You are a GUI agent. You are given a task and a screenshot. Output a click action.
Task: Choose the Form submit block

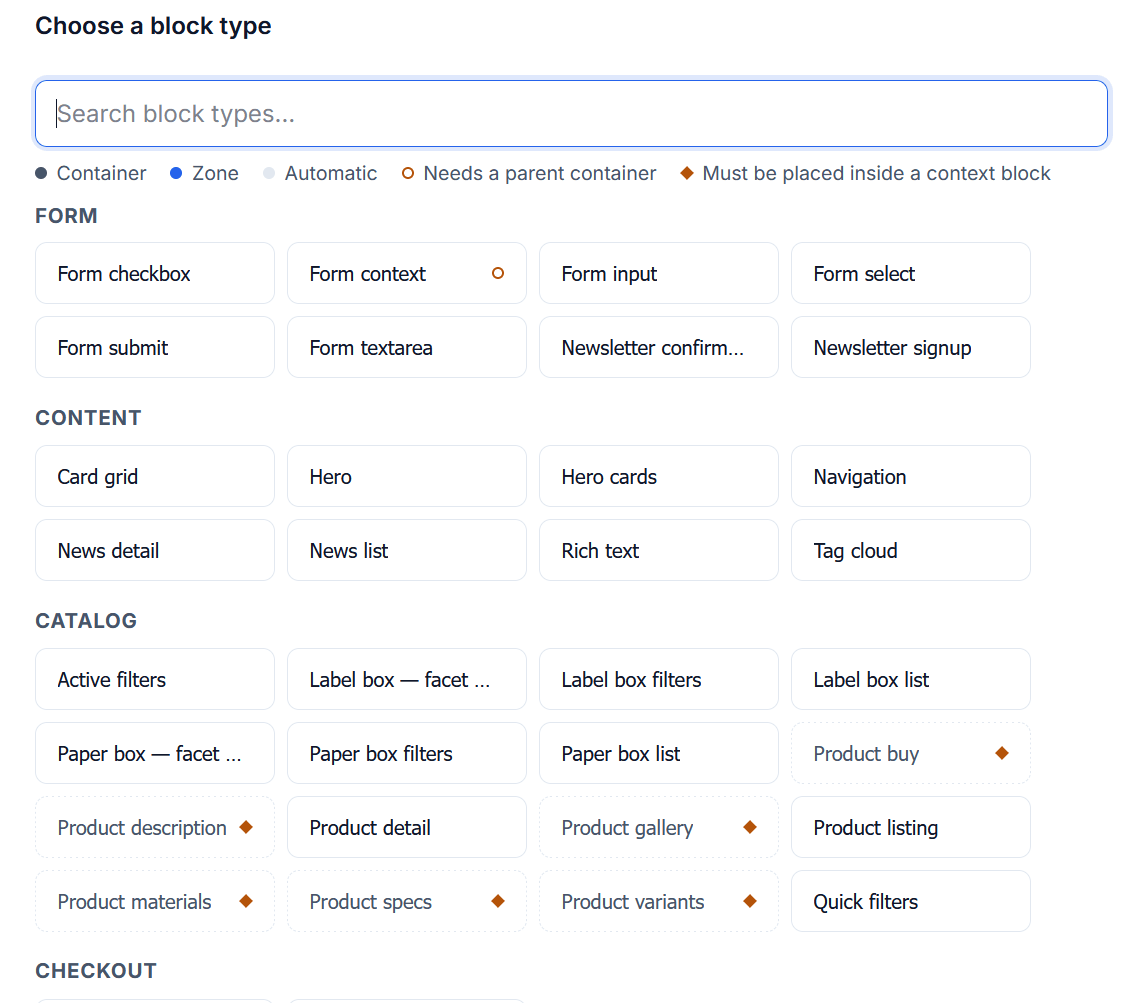[x=155, y=347]
